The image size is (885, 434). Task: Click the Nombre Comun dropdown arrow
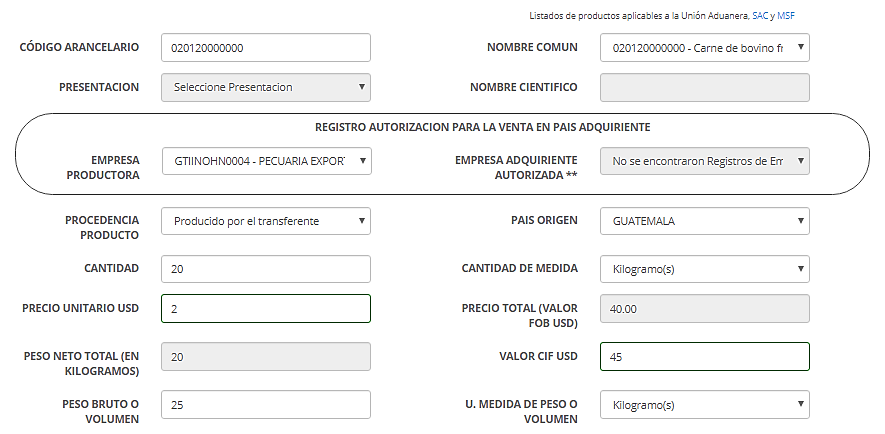800,47
